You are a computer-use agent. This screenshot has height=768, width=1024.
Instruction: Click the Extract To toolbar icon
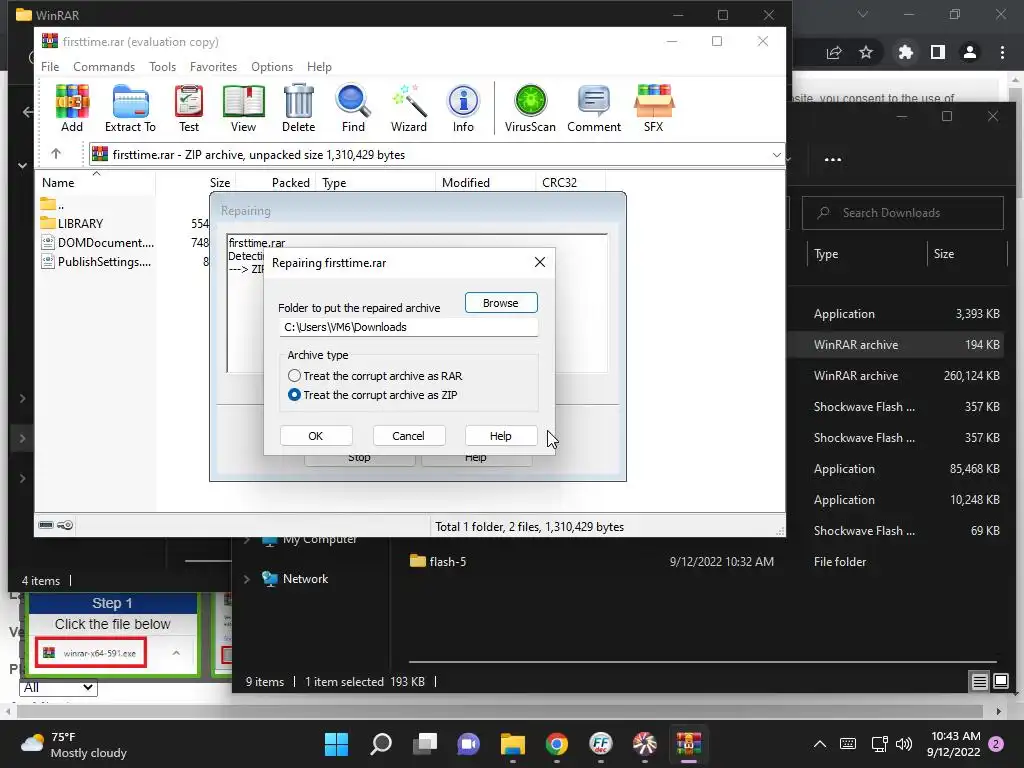pyautogui.click(x=131, y=108)
